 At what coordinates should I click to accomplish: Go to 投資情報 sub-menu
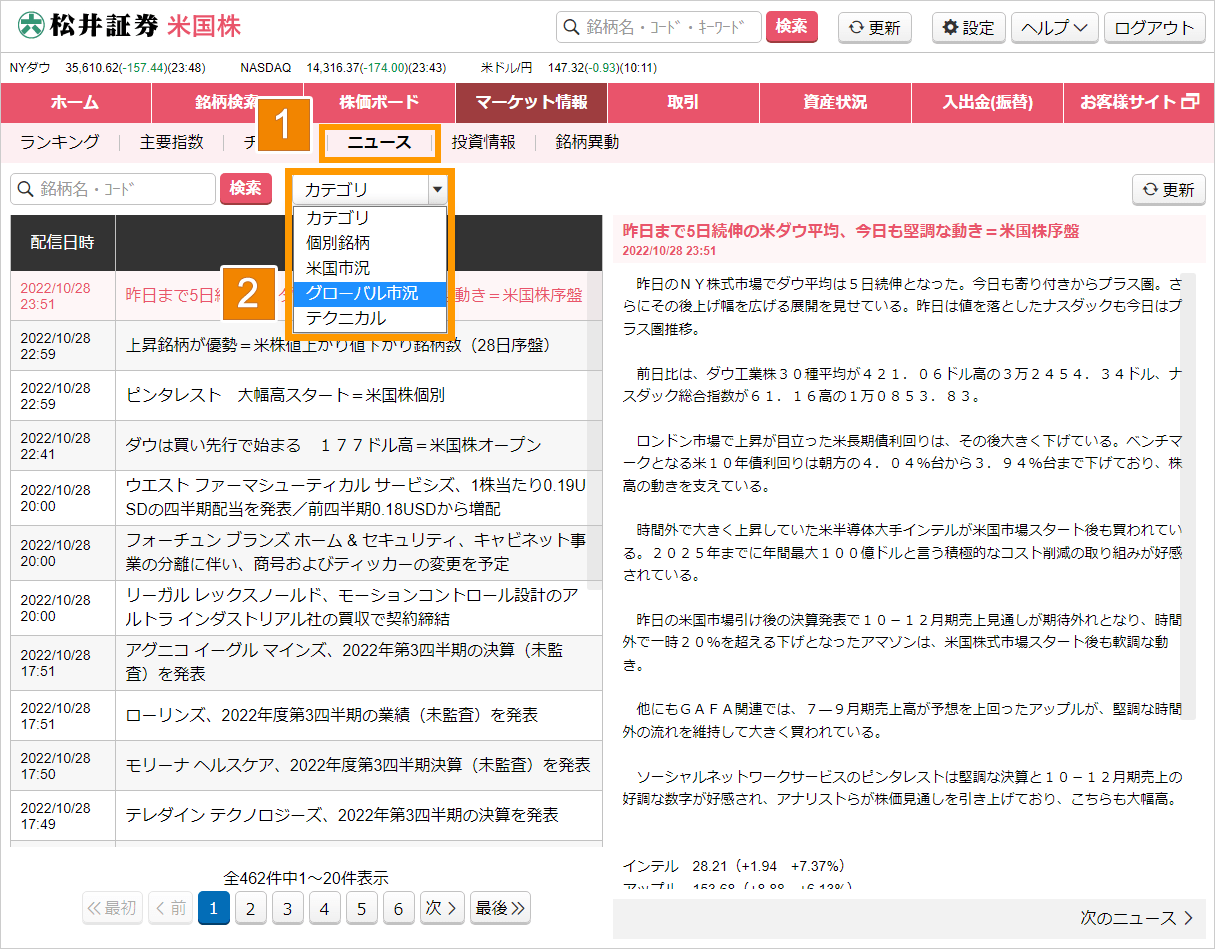click(x=484, y=142)
